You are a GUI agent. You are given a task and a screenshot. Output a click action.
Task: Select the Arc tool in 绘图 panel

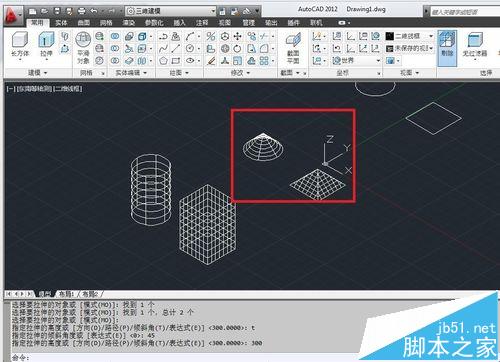point(190,36)
